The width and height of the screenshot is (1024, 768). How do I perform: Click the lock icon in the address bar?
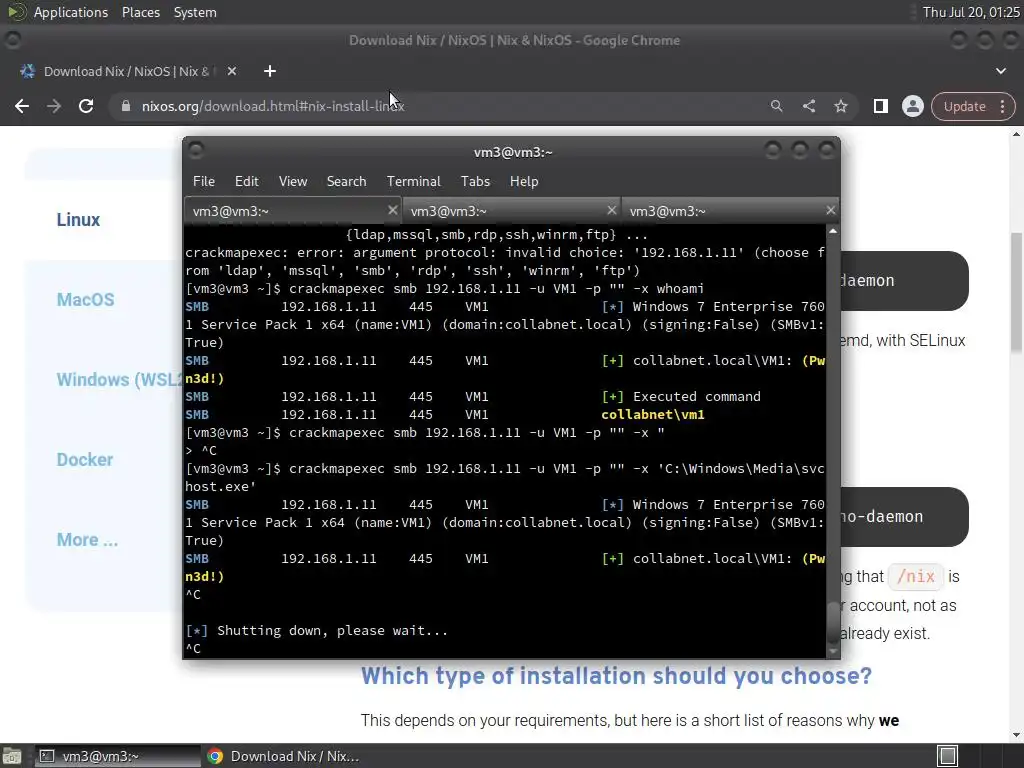126,106
